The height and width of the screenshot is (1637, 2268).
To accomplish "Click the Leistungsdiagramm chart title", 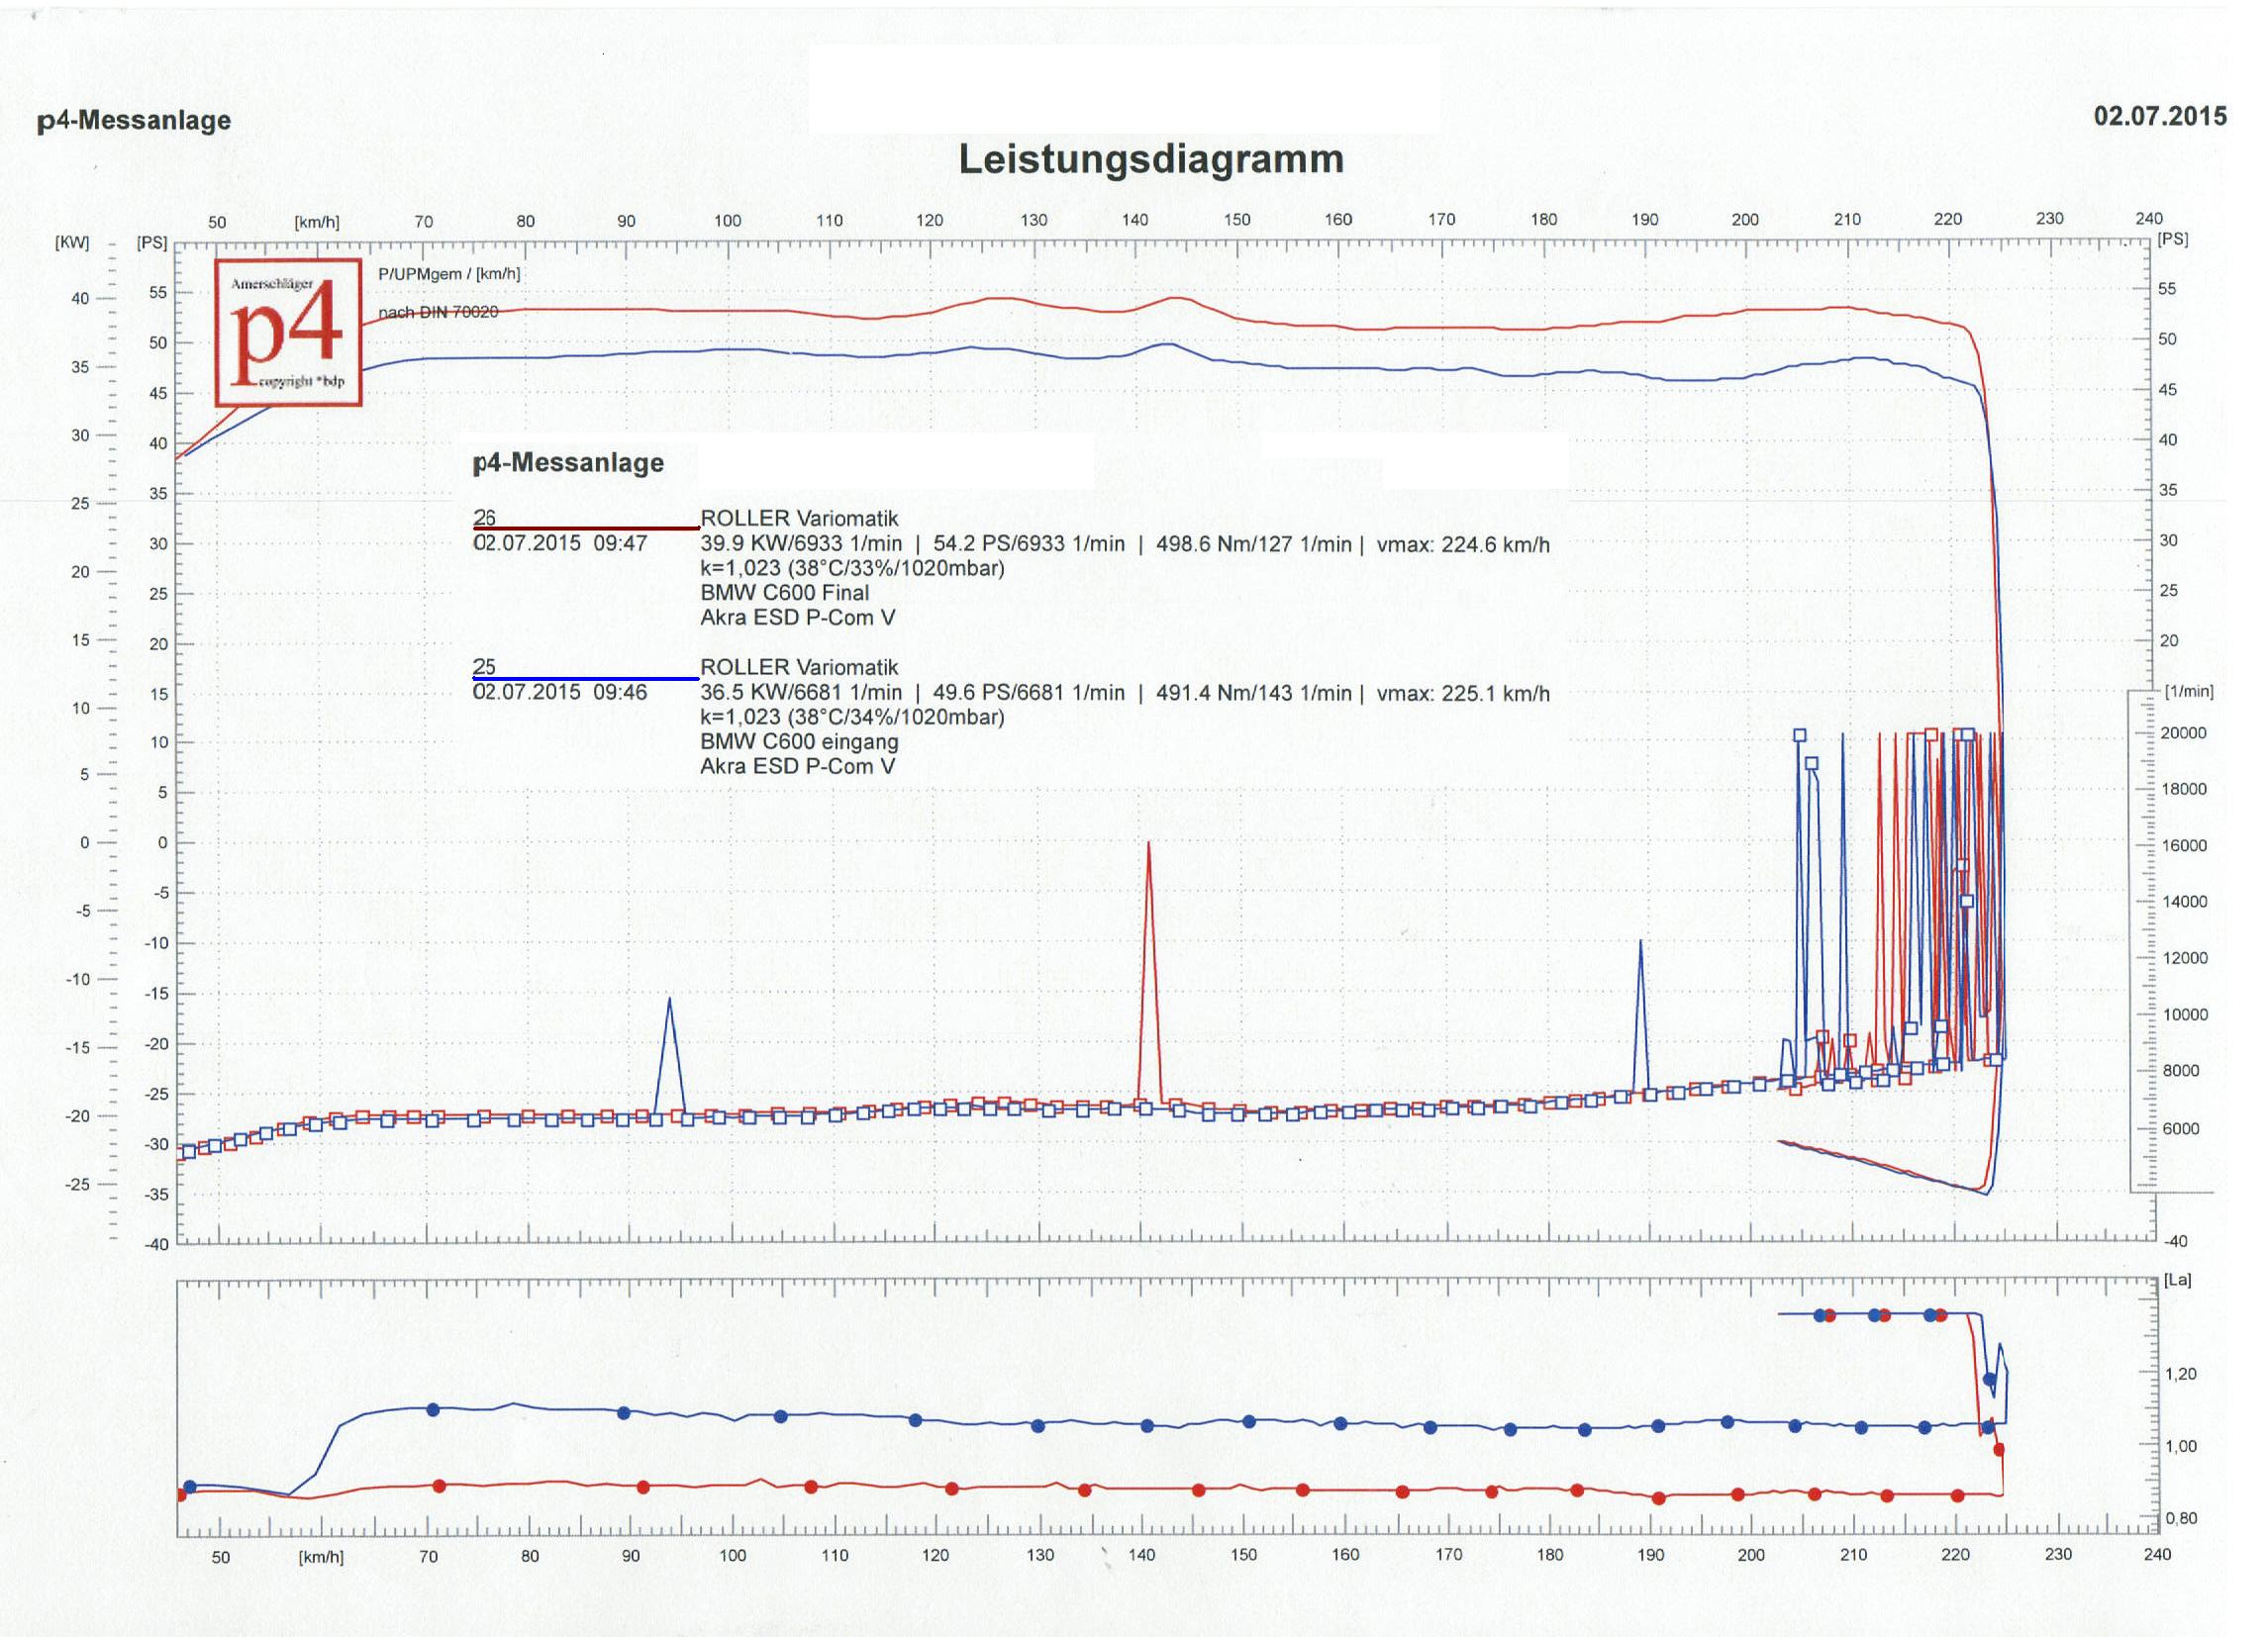I will [1150, 159].
